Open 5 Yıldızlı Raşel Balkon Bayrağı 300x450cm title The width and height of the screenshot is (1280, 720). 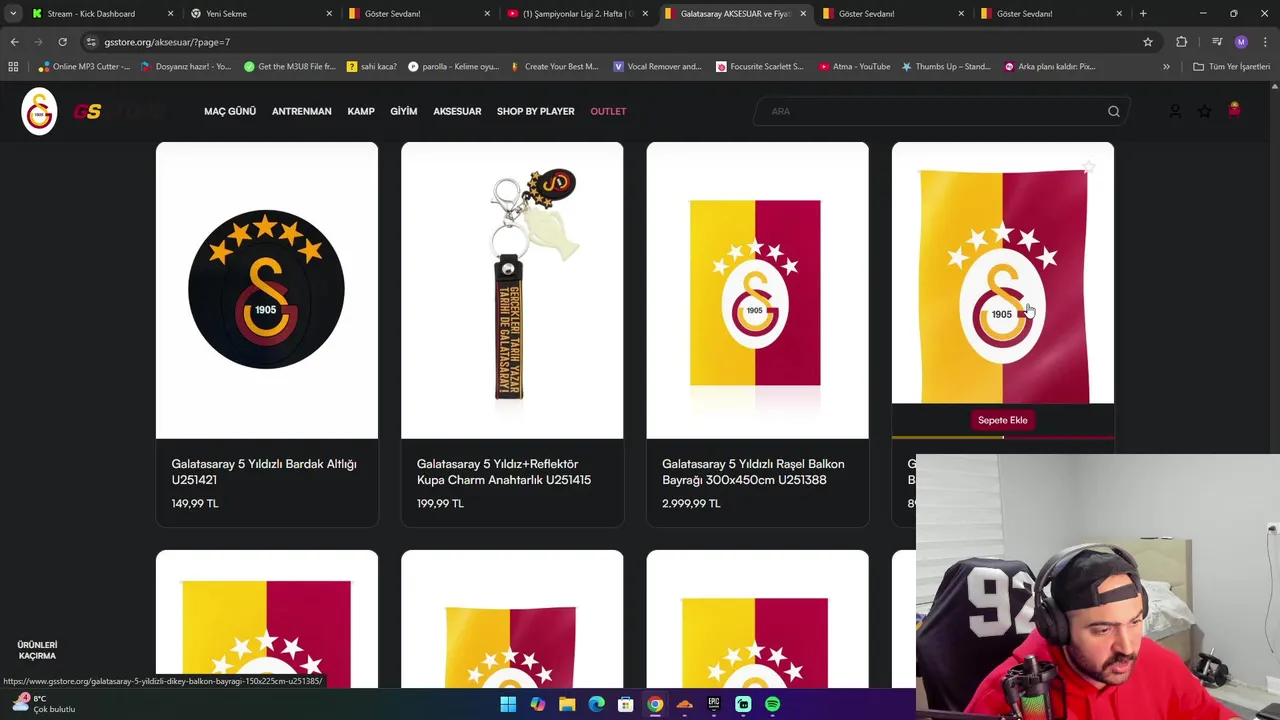tap(753, 472)
